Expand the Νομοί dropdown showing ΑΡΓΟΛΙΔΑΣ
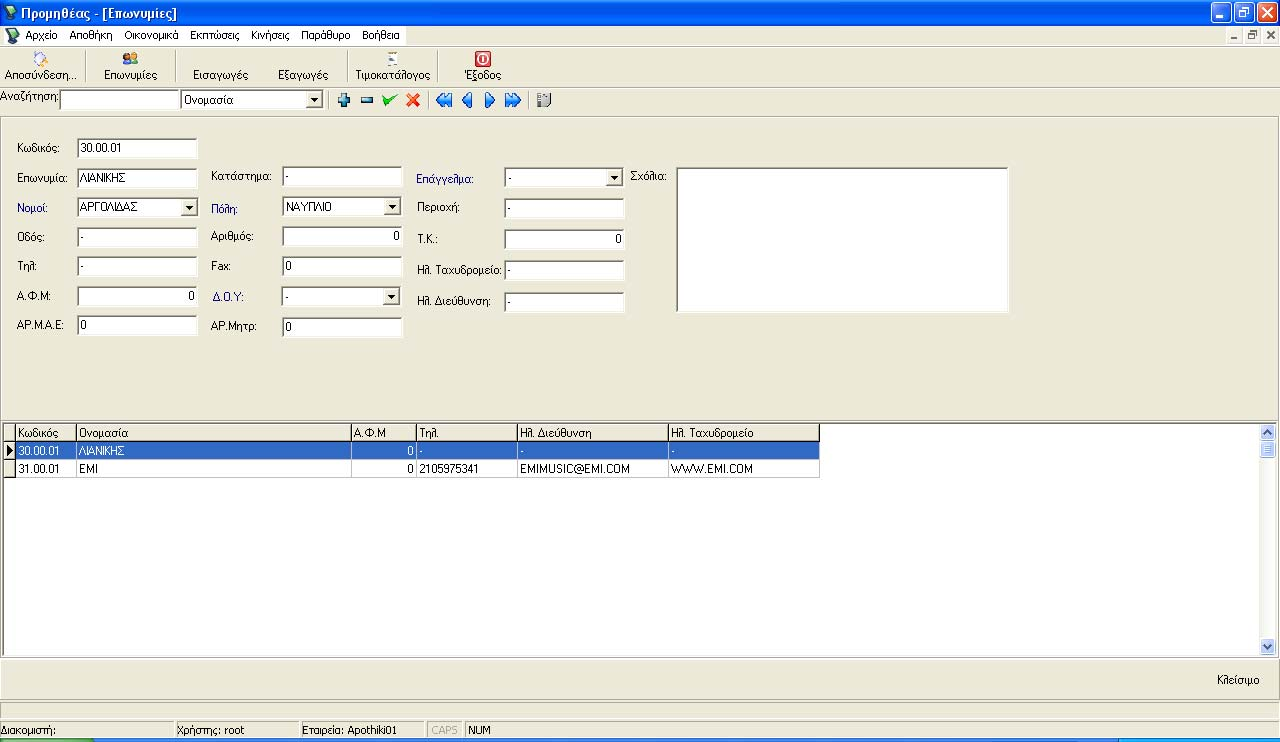This screenshot has width=1280, height=742. point(189,208)
